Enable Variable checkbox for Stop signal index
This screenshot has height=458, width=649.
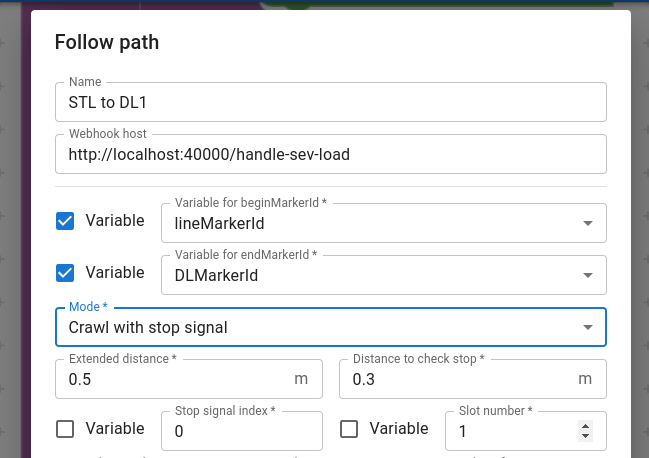tap(65, 429)
